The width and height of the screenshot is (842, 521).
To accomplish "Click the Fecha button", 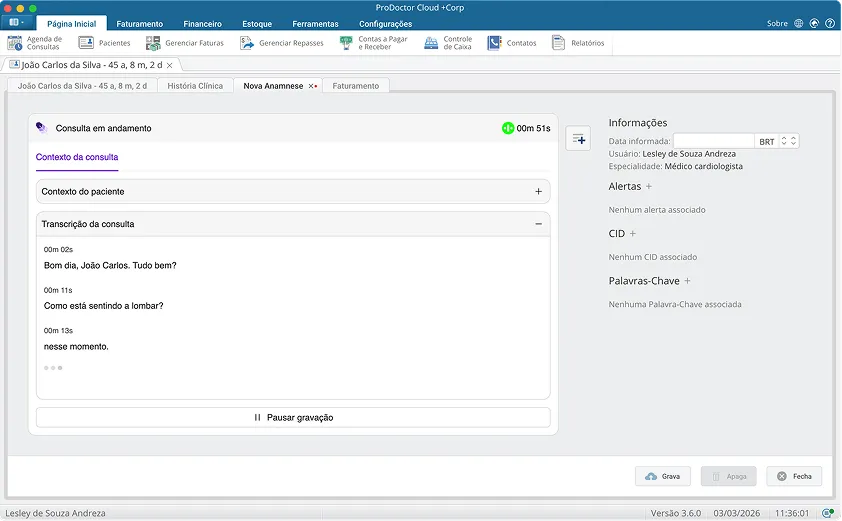I will [794, 476].
